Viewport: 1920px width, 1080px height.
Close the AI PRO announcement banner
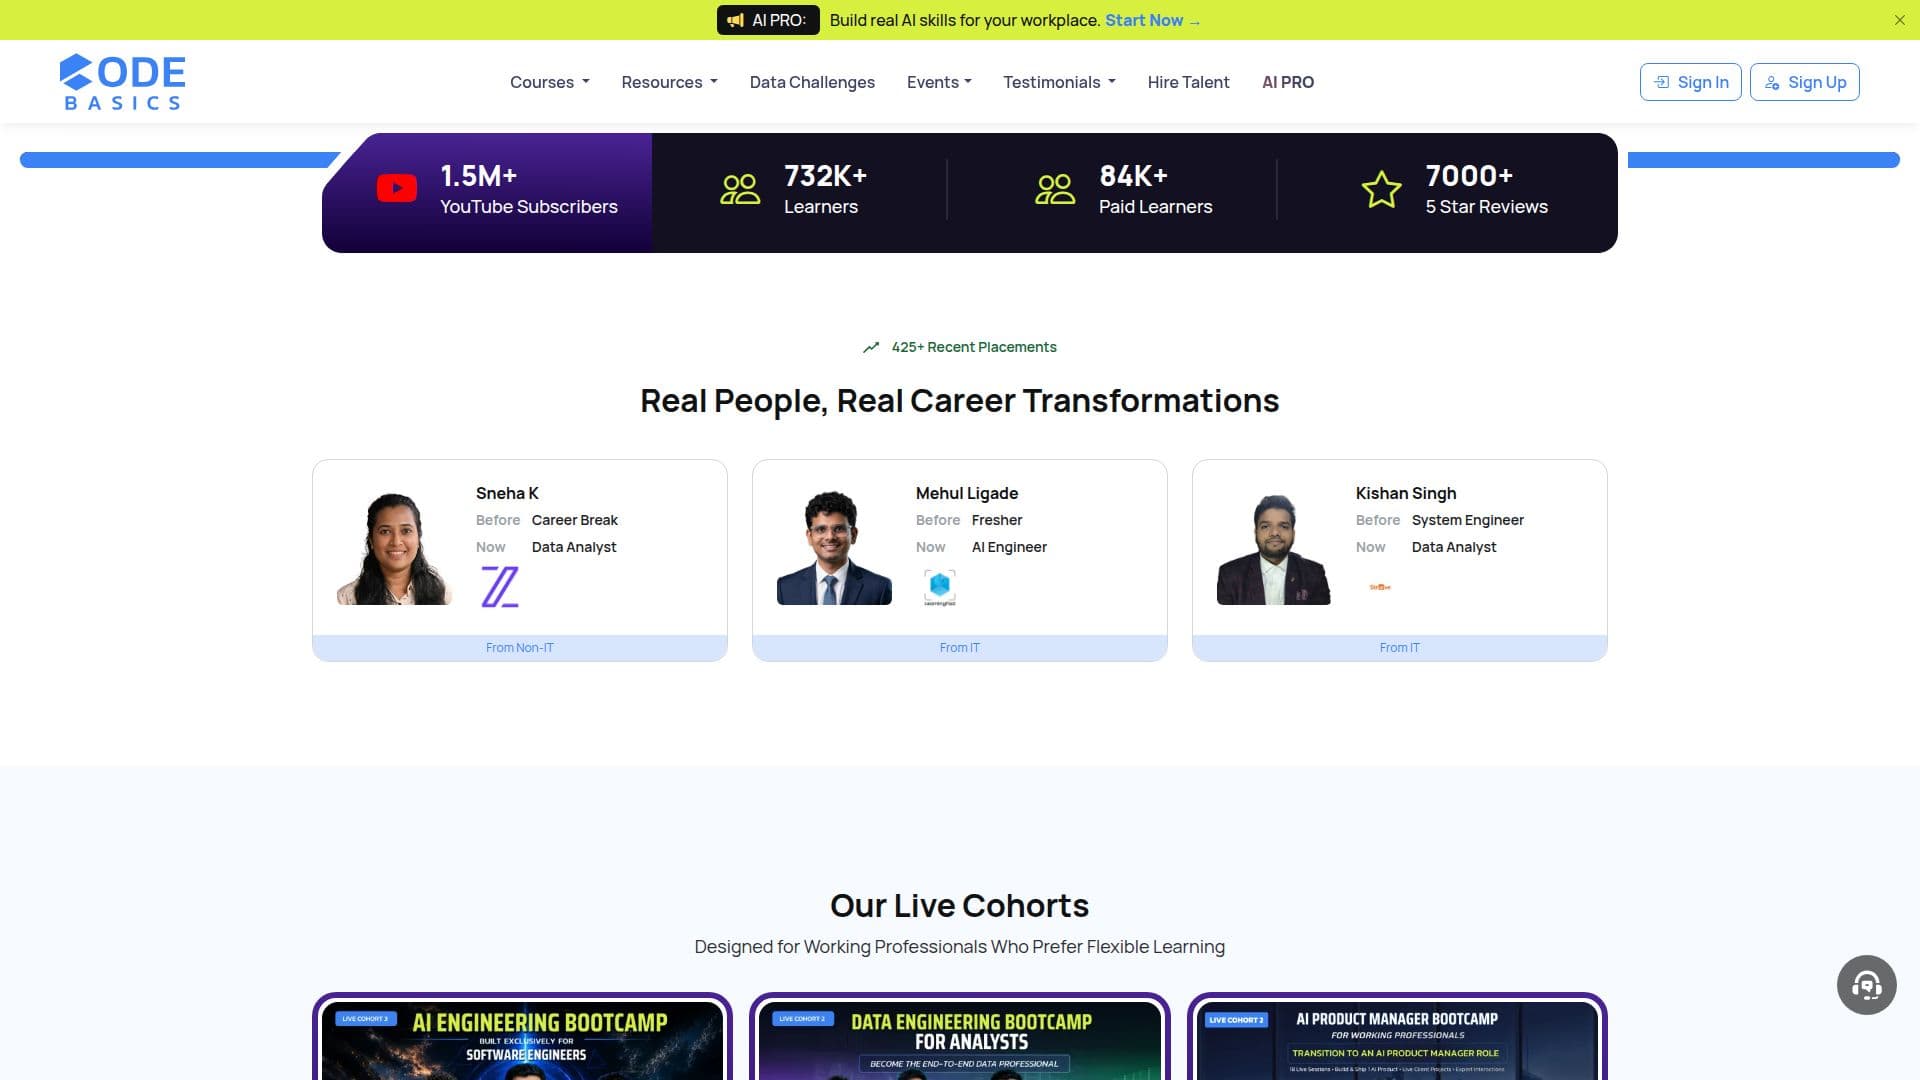coord(1899,20)
